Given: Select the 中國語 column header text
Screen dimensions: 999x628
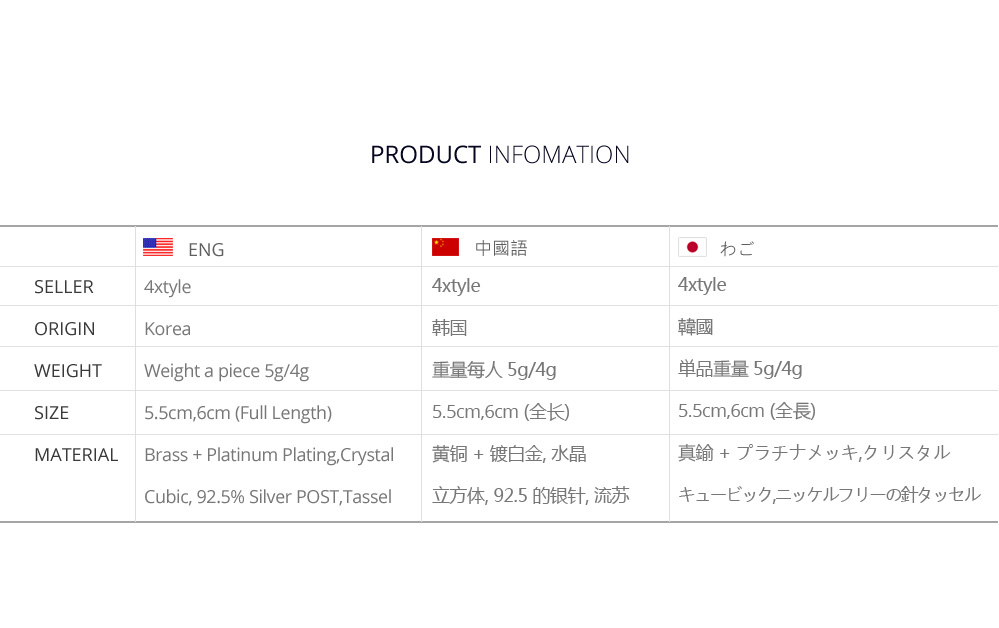Looking at the screenshot, I should point(501,248).
